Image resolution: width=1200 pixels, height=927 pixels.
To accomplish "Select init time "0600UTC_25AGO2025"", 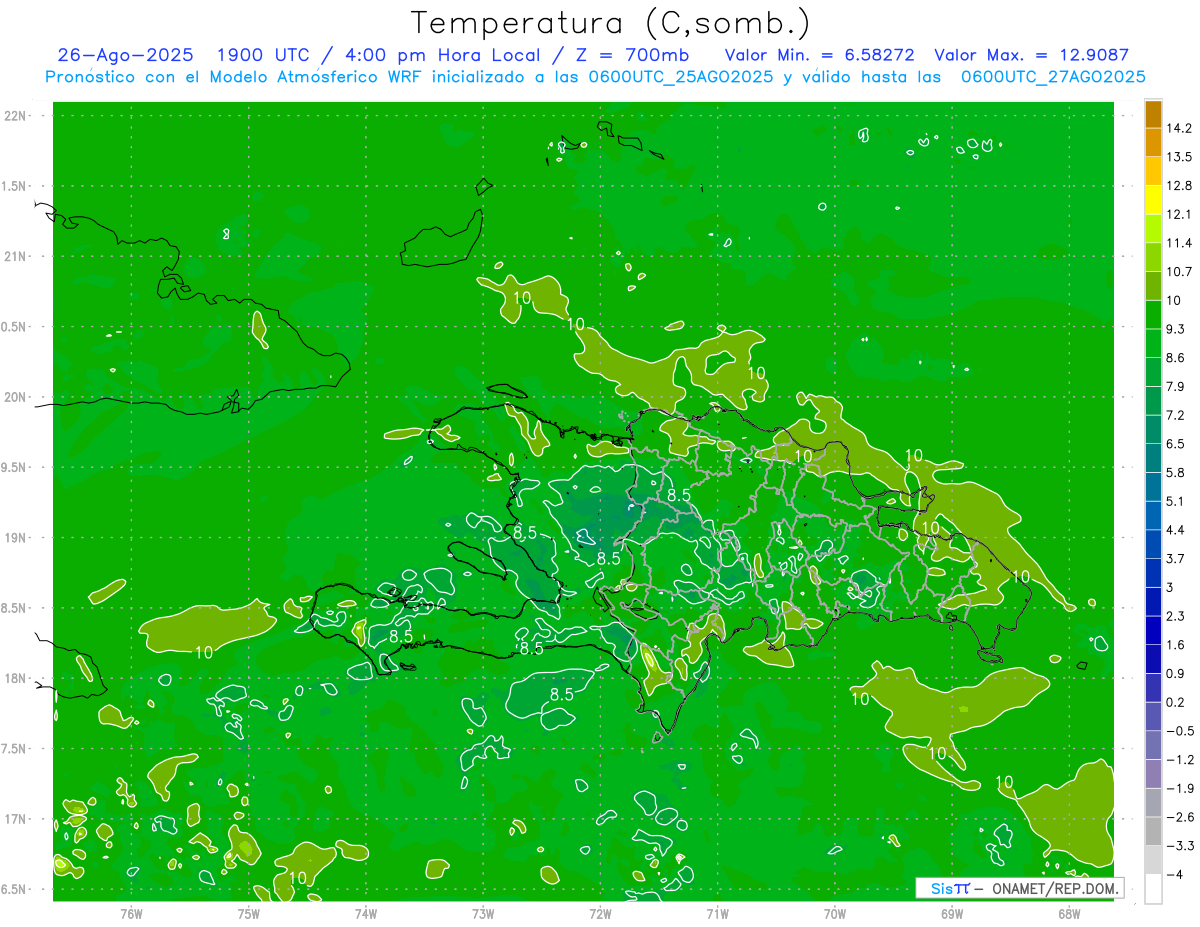I will [682, 77].
